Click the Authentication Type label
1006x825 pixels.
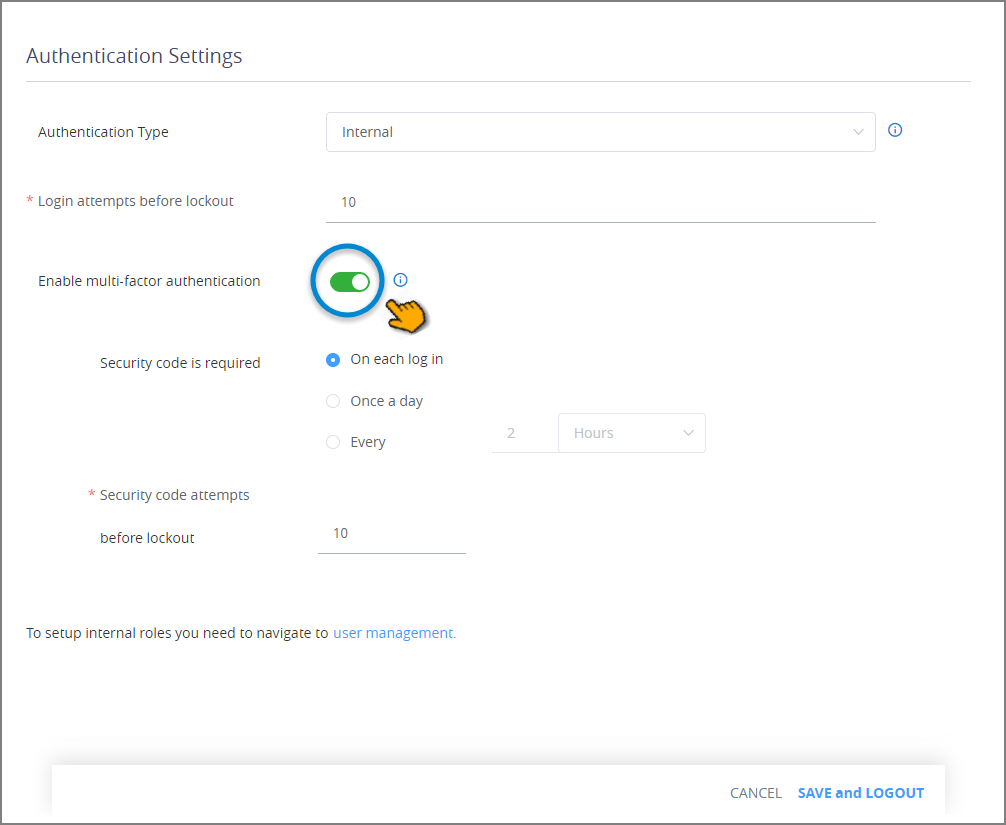pyautogui.click(x=103, y=132)
